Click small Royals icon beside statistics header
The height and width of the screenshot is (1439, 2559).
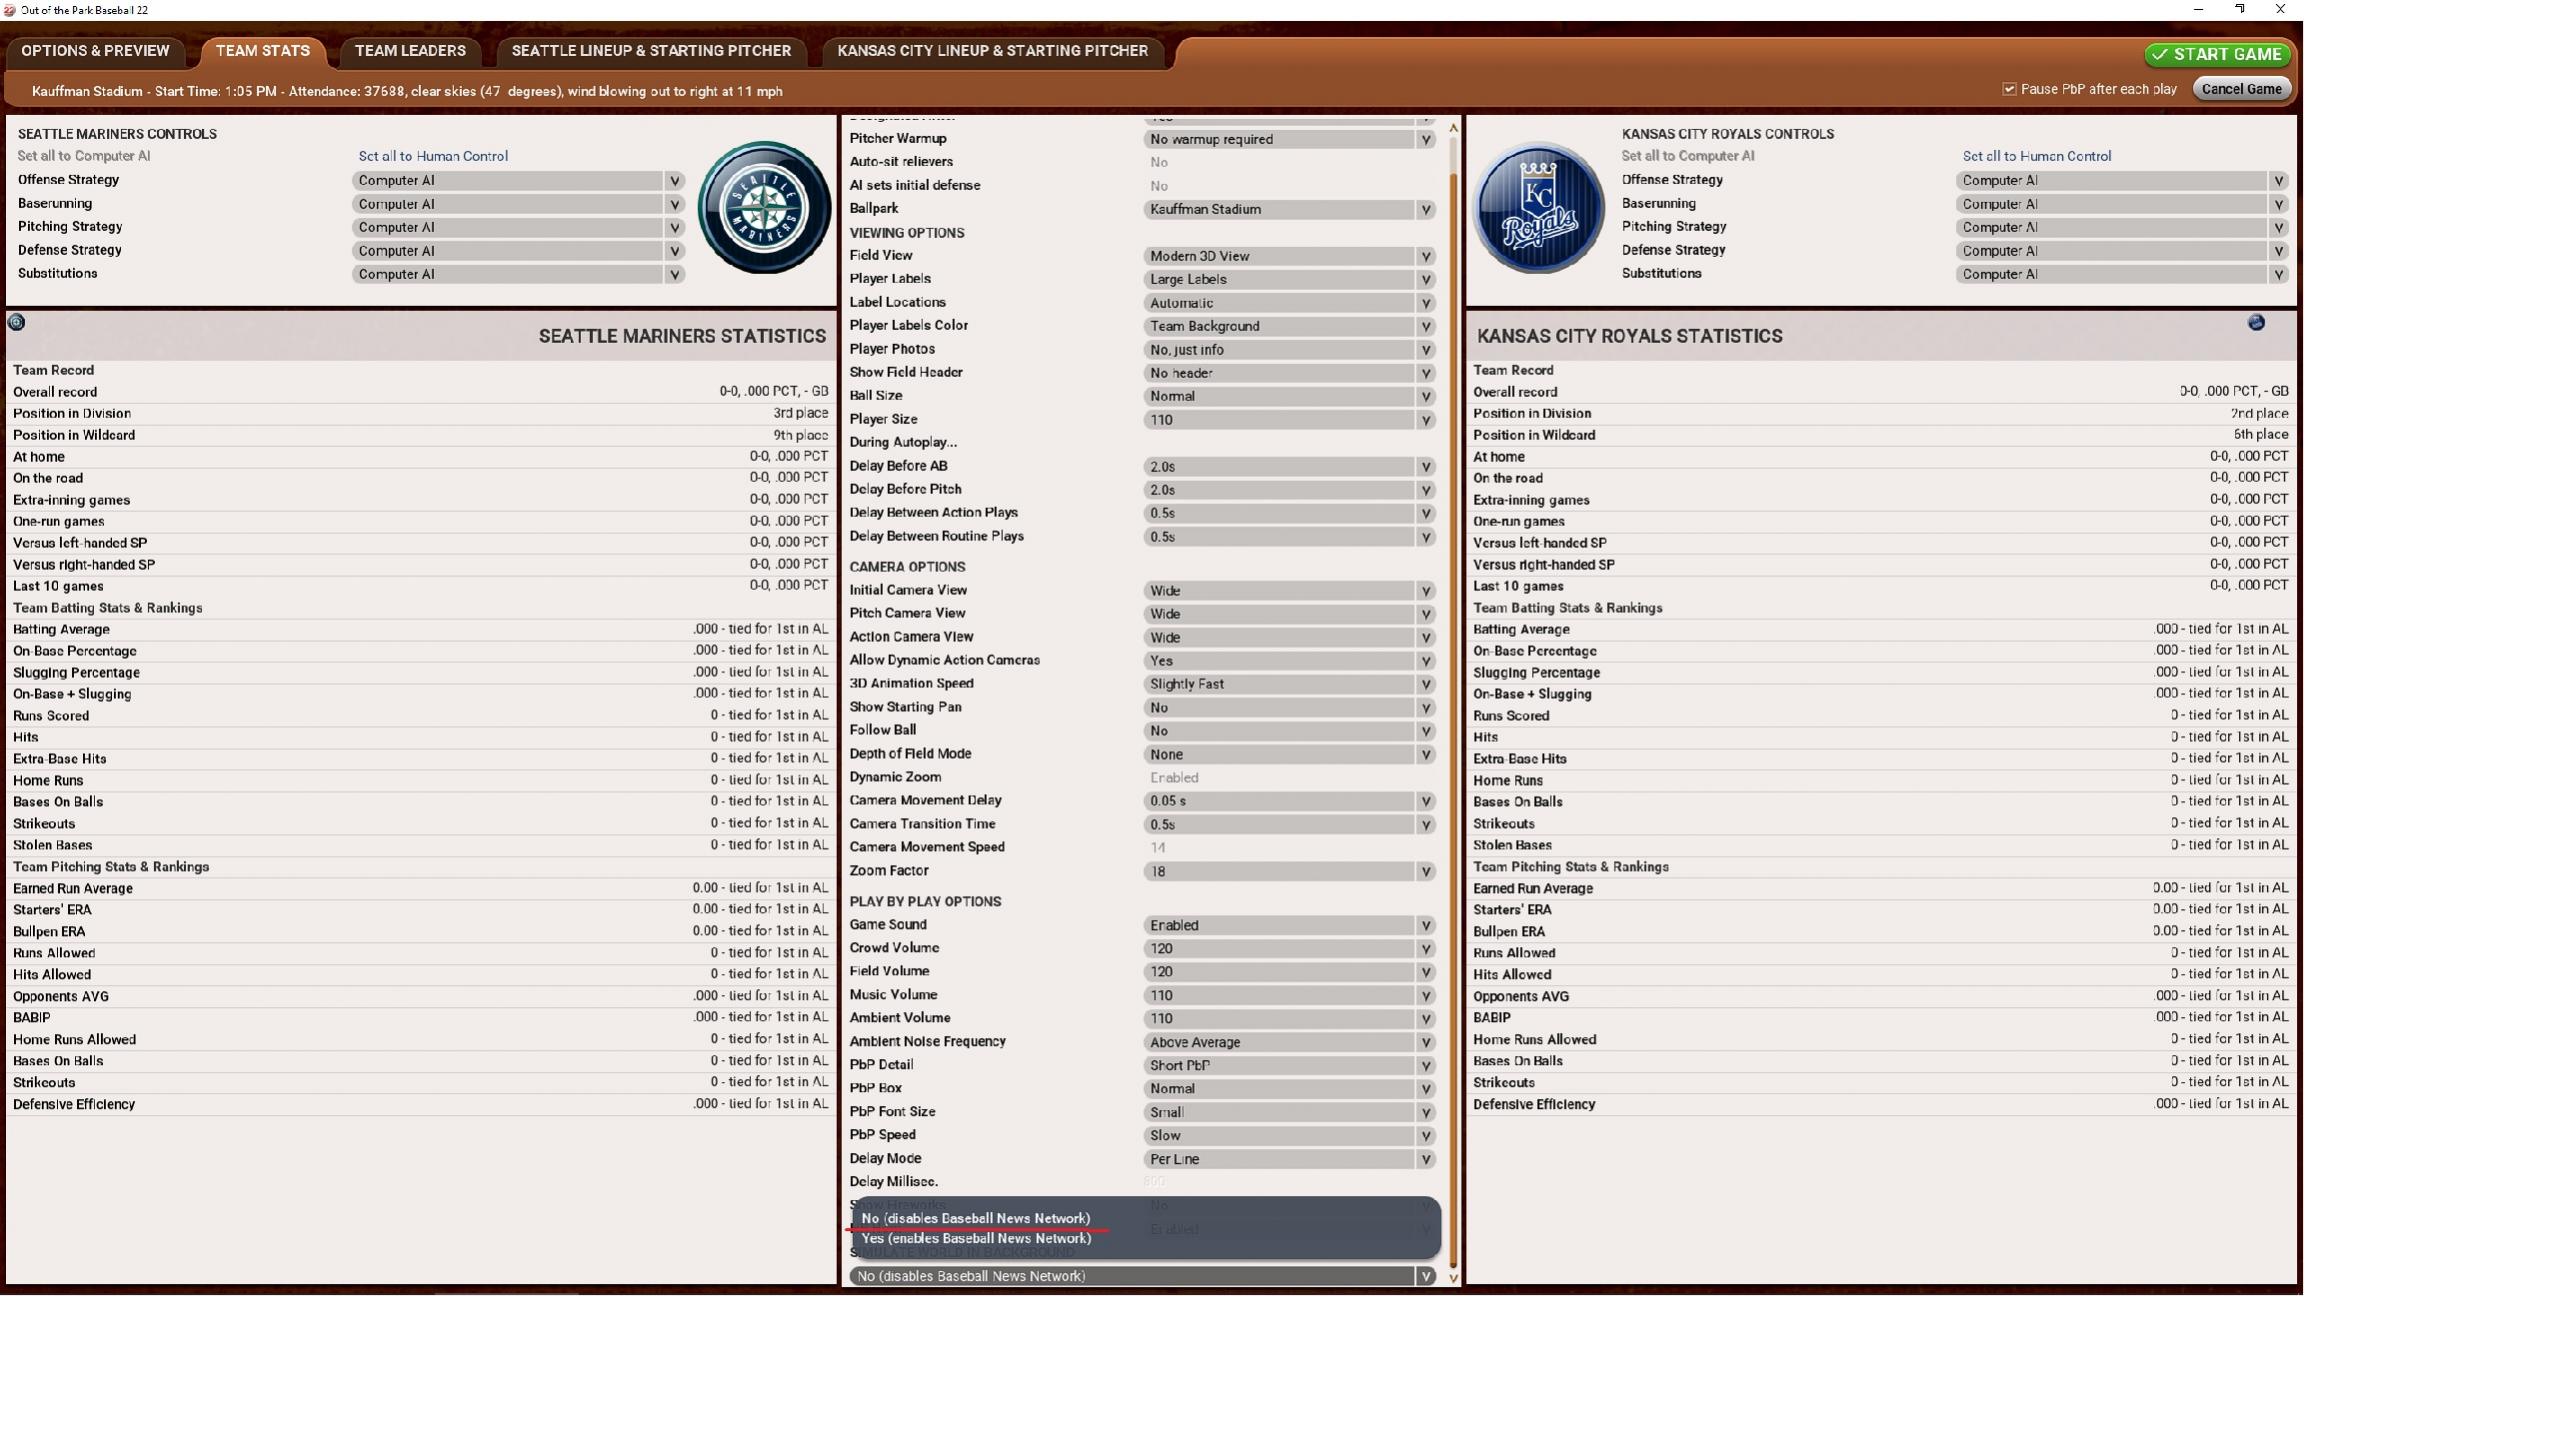2255,322
